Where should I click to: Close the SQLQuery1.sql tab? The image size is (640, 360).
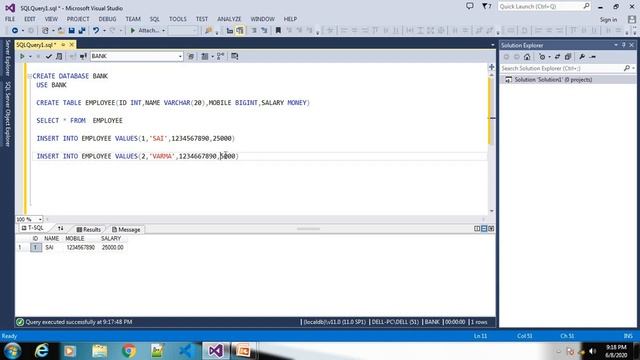pyautogui.click(x=72, y=44)
